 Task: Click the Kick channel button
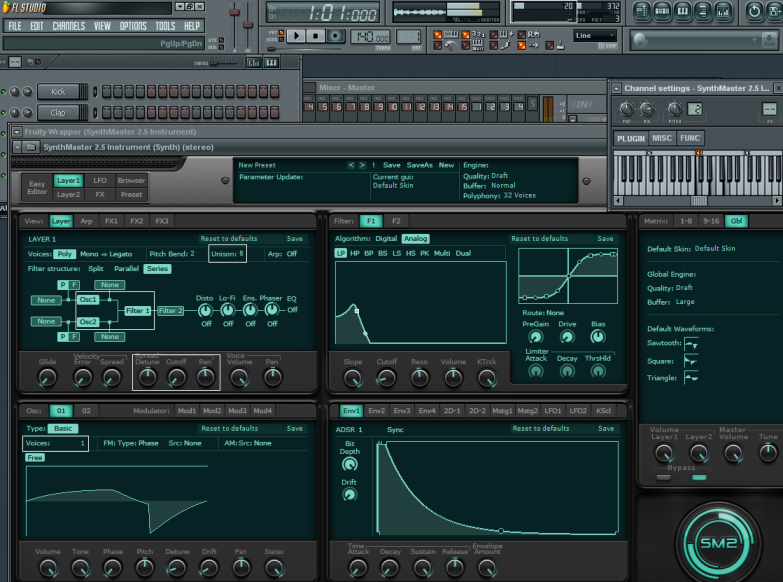click(x=58, y=91)
